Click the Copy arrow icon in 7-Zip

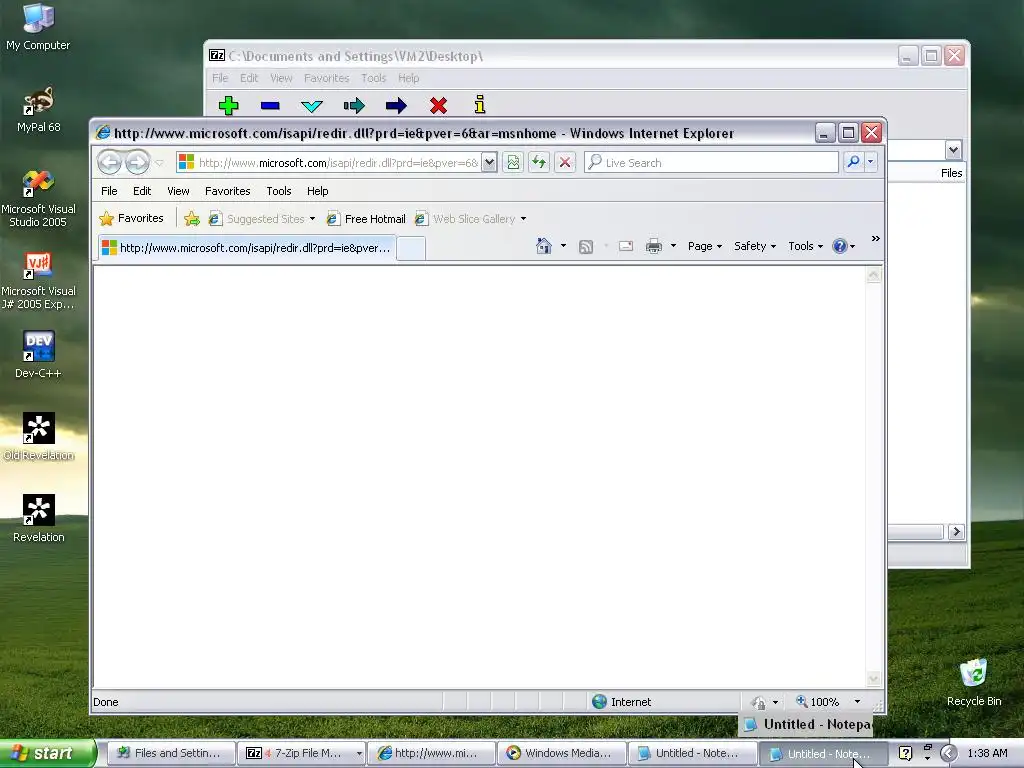(354, 105)
